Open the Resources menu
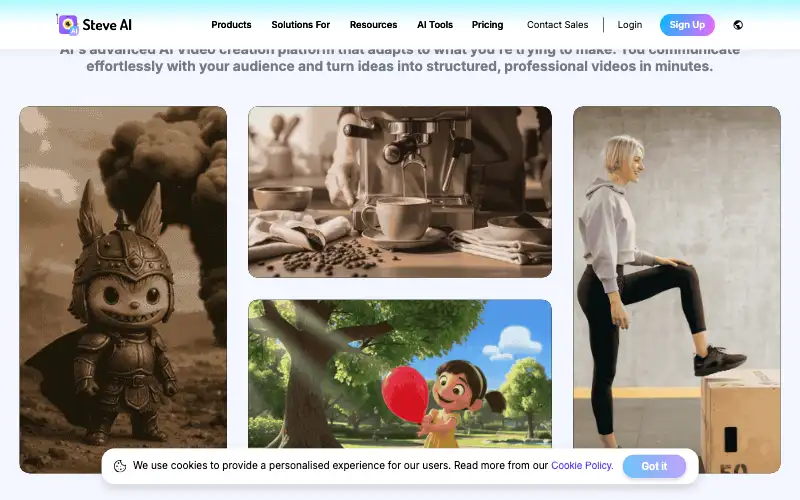 373,24
